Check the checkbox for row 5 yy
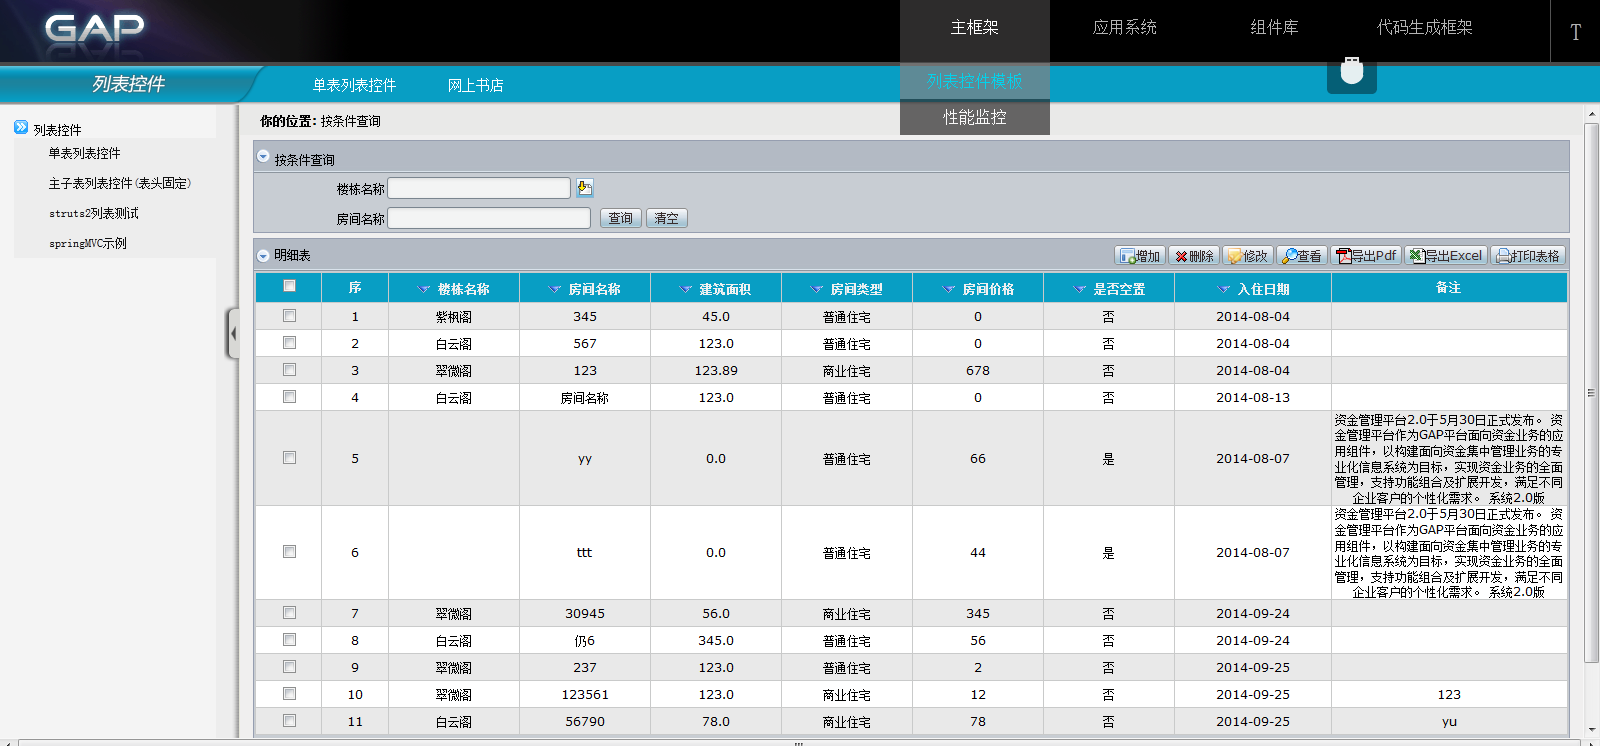 pos(289,457)
